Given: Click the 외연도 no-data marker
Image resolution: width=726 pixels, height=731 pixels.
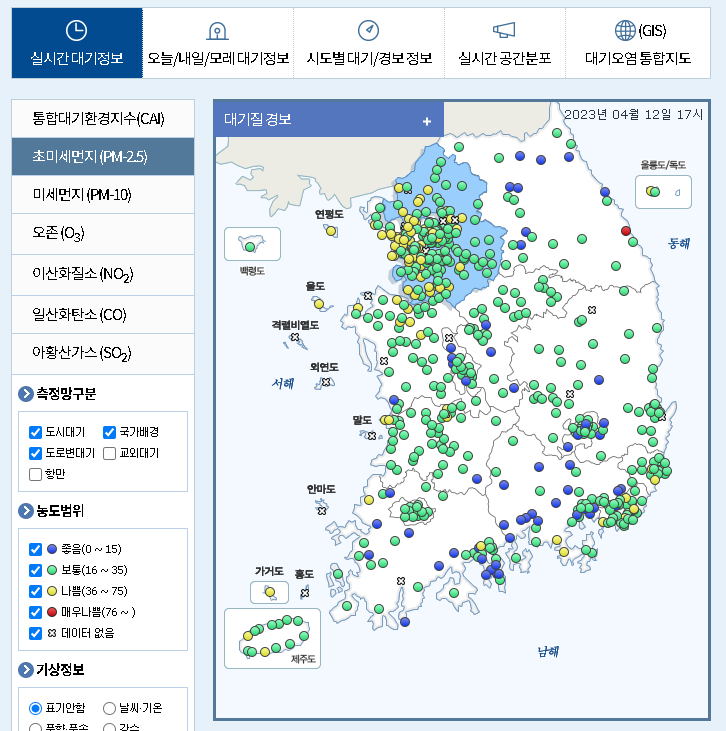Looking at the screenshot, I should tap(326, 382).
